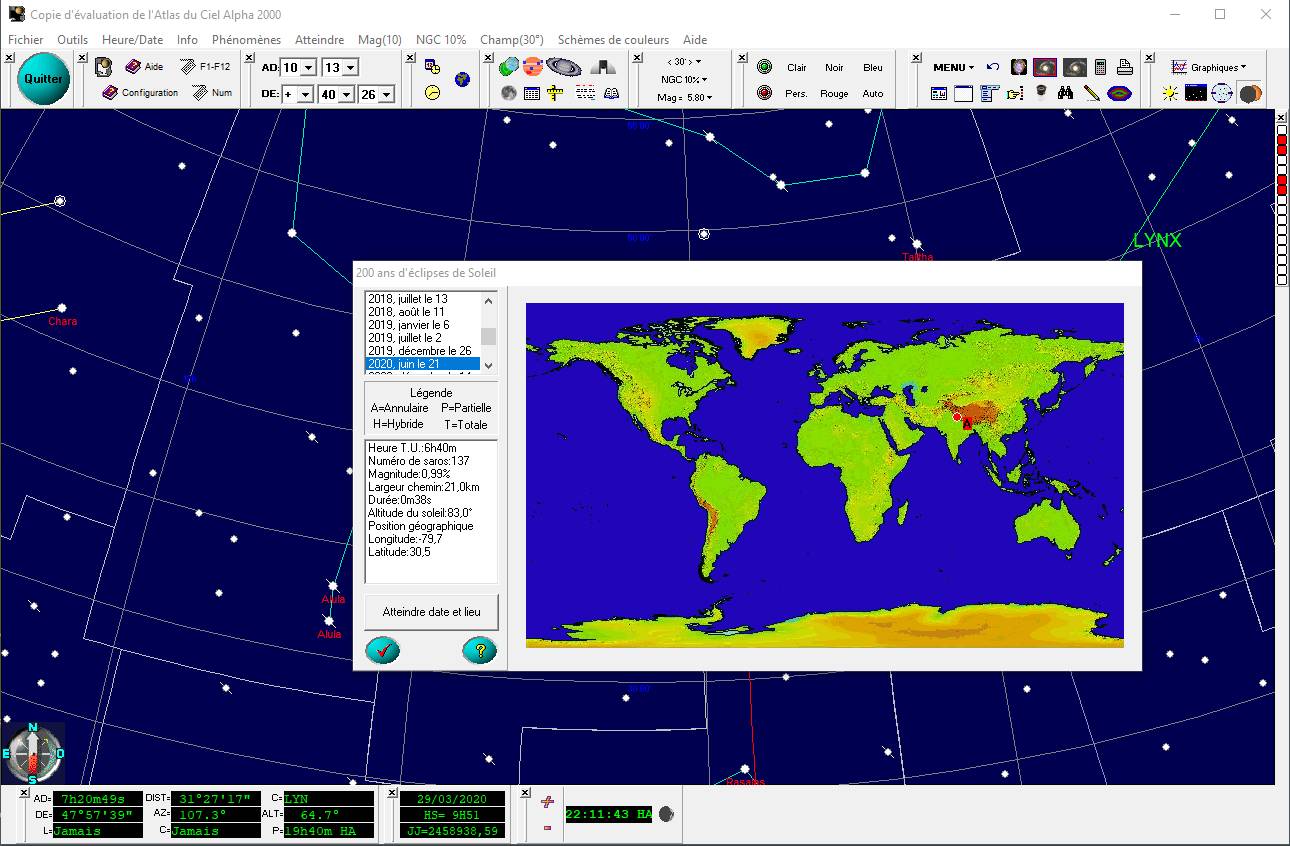Click the pencil drawing icon
The image size is (1290, 846).
pyautogui.click(x=1092, y=94)
